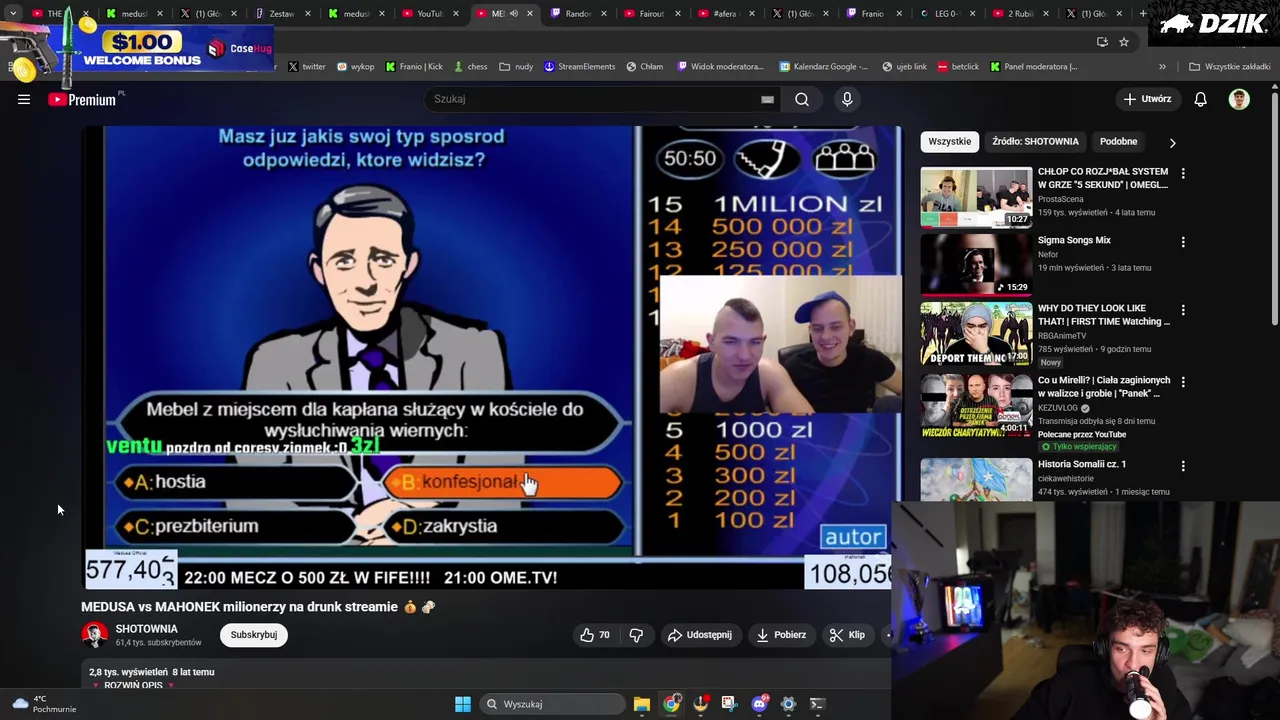The width and height of the screenshot is (1280, 720).
Task: Go to the YouTube Premium home logo
Action: [84, 99]
